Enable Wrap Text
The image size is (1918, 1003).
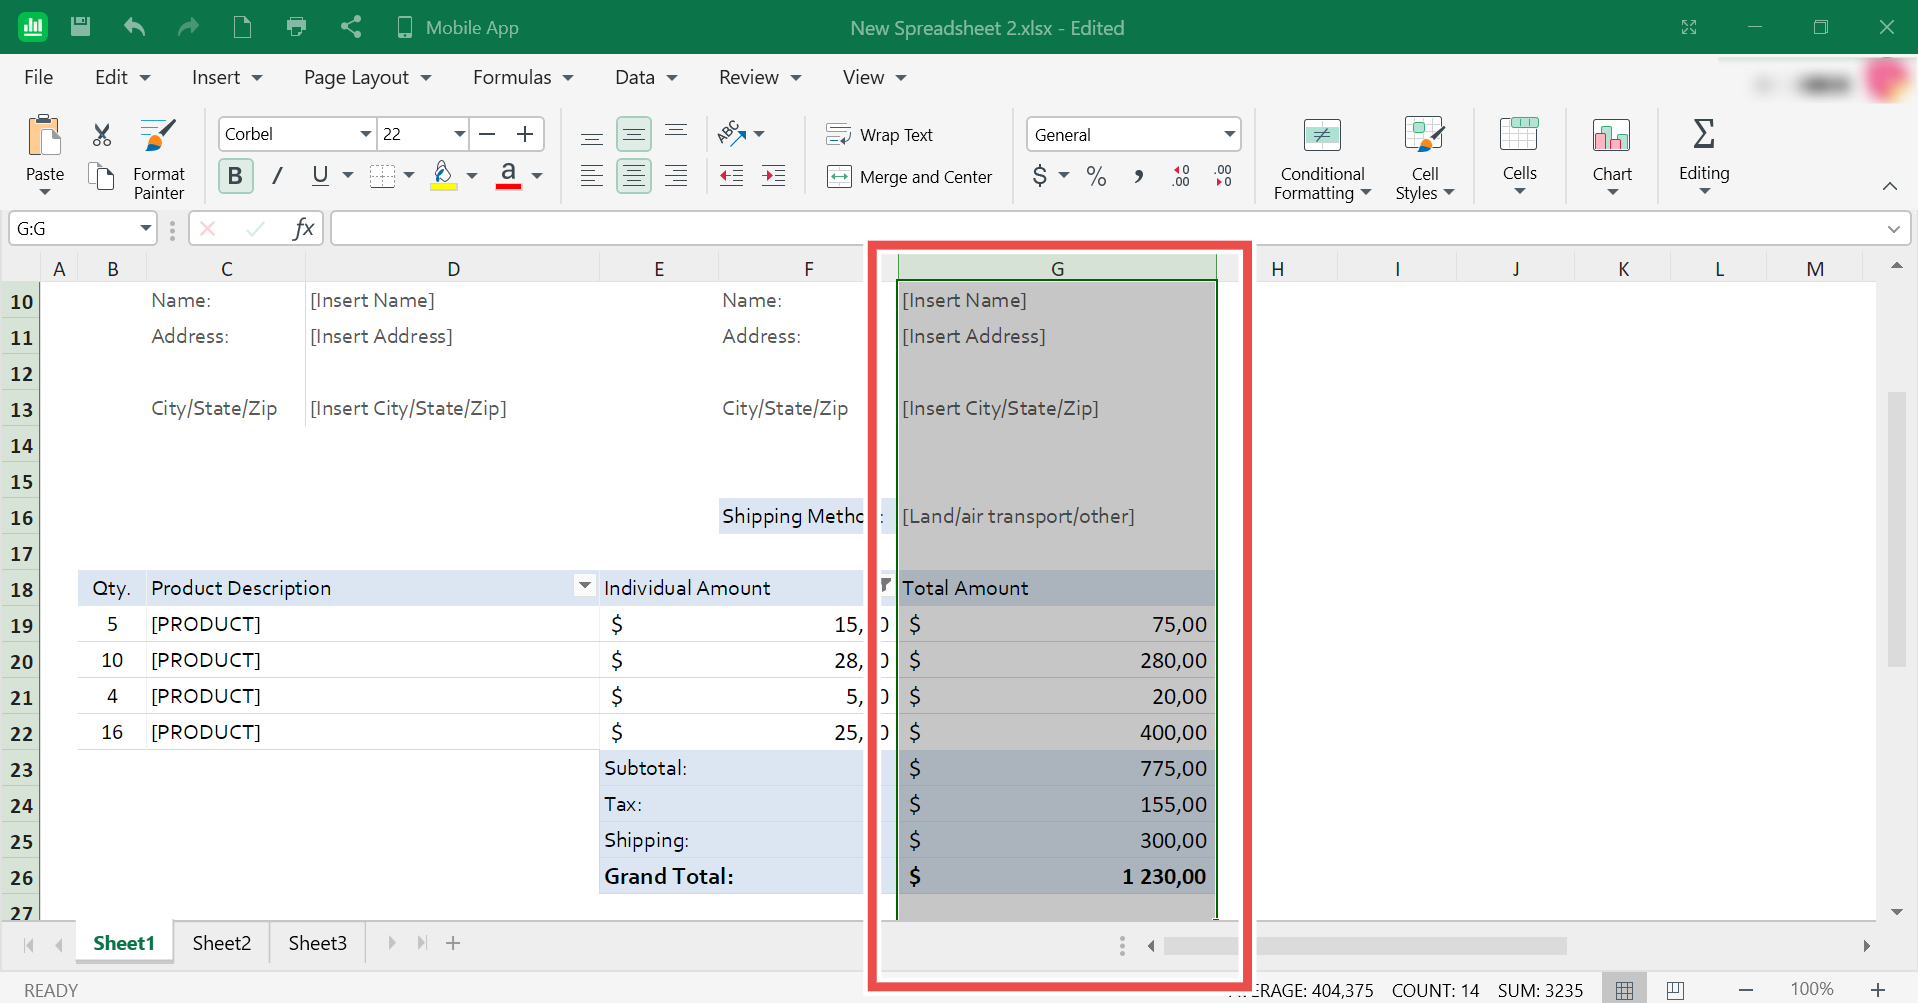[x=880, y=135]
